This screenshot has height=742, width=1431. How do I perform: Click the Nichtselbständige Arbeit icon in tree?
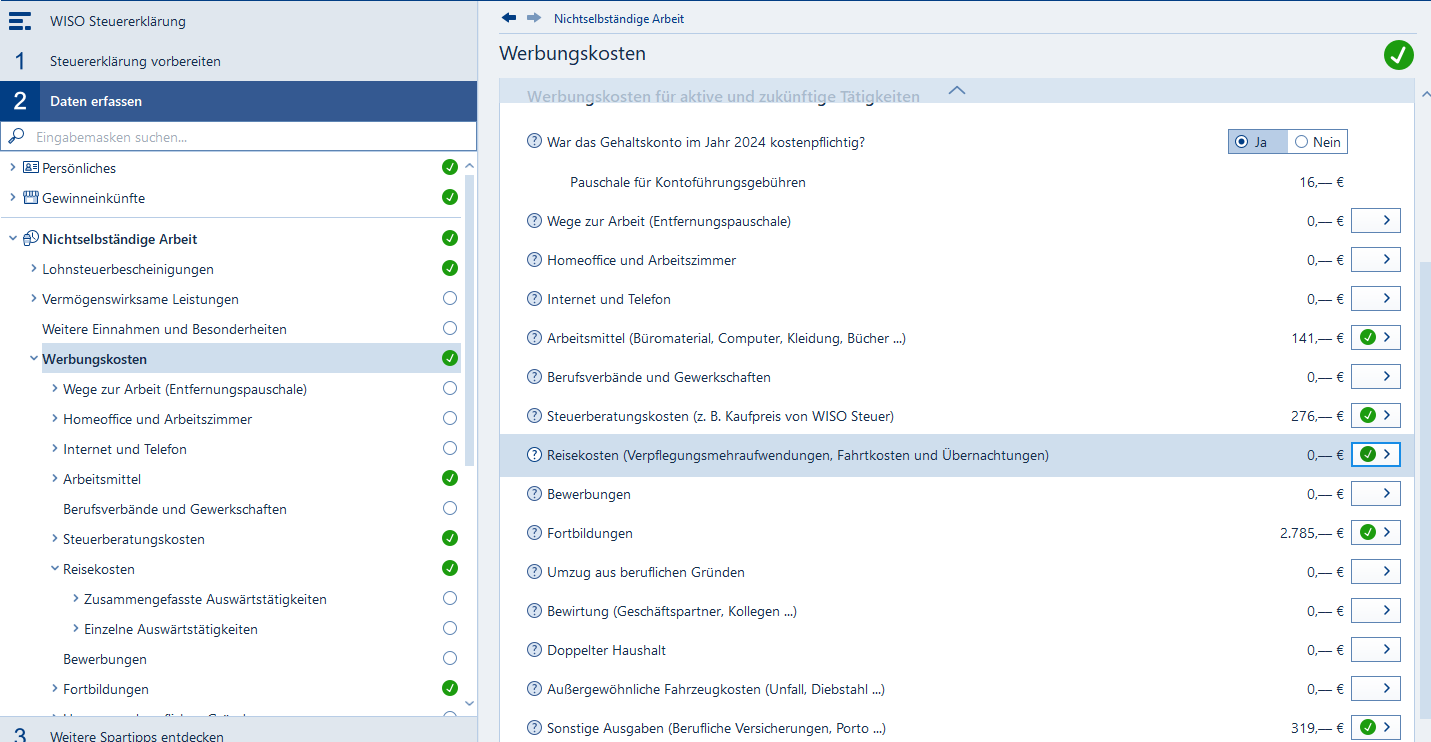coord(30,239)
